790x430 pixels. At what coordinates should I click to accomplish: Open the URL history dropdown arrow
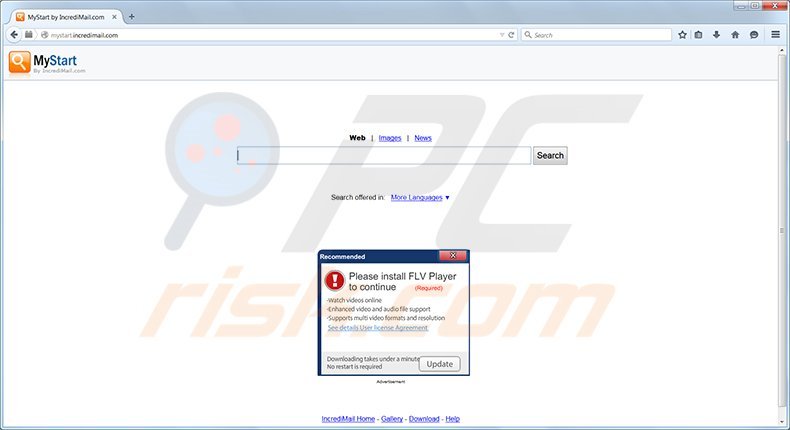(502, 35)
